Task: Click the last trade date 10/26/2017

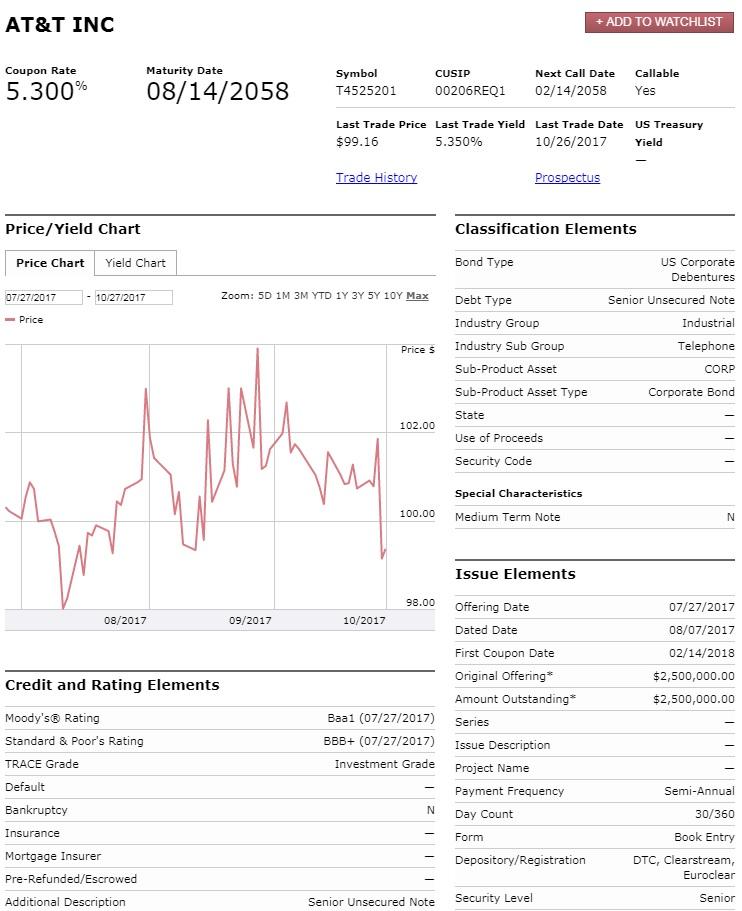Action: [571, 142]
